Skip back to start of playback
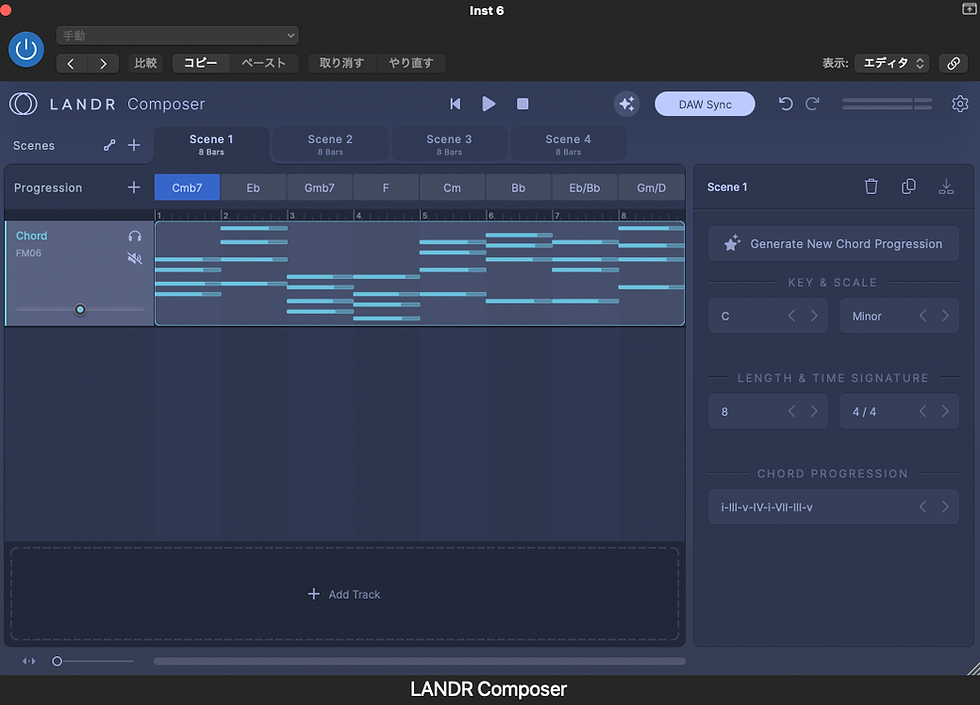The height and width of the screenshot is (705, 980). [x=455, y=104]
